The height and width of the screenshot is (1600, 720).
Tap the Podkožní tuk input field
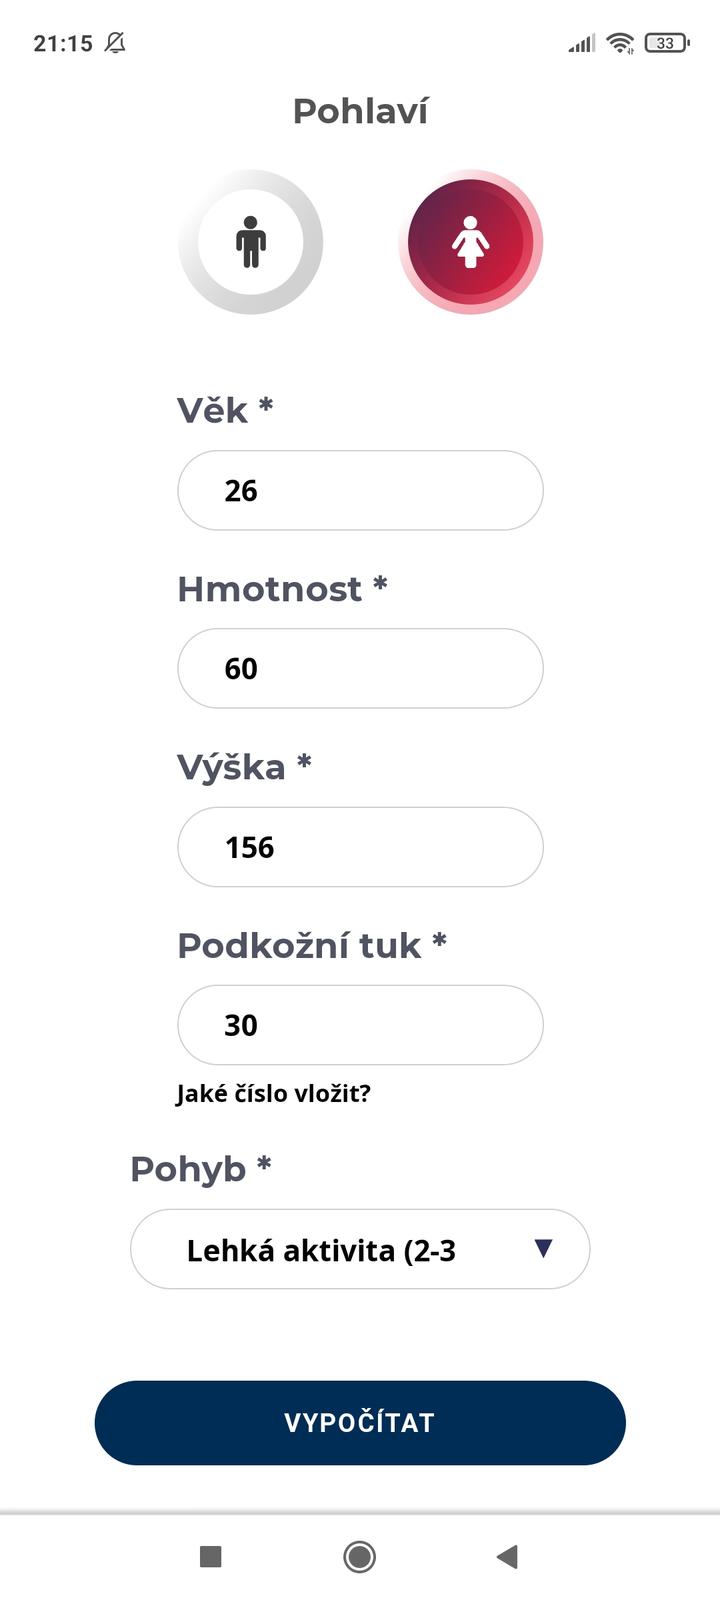tap(360, 1025)
